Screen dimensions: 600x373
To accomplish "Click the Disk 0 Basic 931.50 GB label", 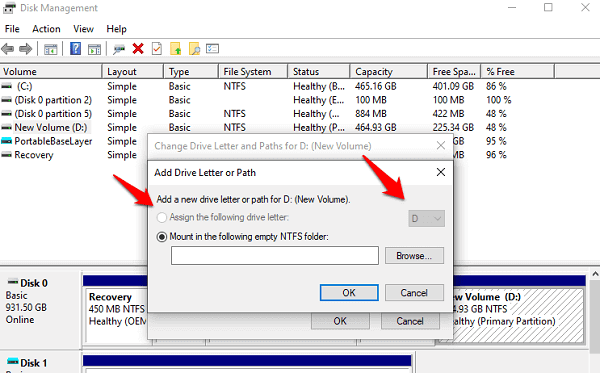I will click(x=26, y=301).
